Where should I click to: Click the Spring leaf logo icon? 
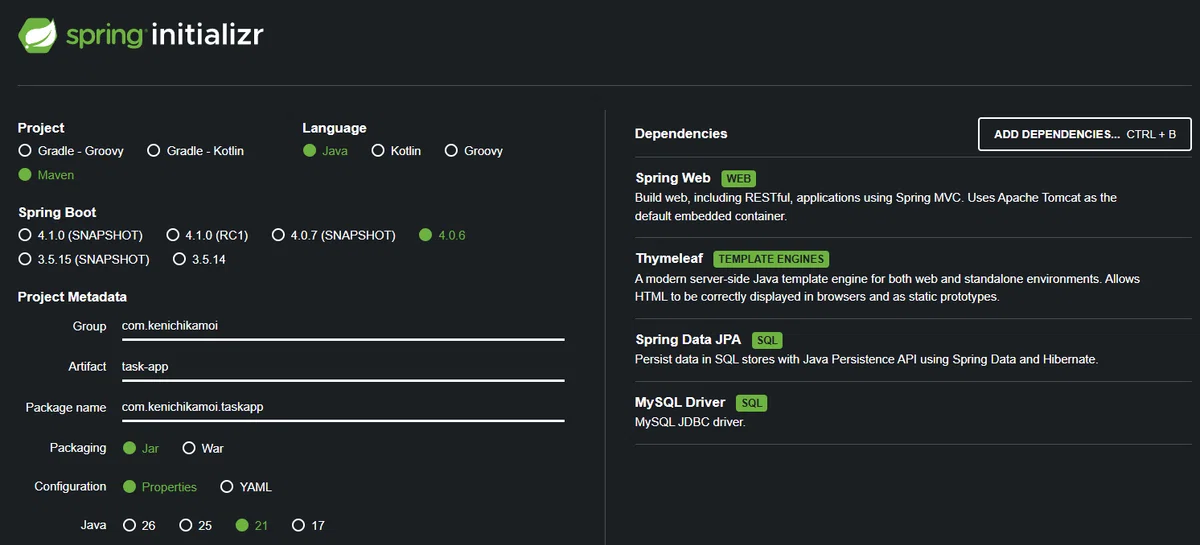tap(37, 35)
